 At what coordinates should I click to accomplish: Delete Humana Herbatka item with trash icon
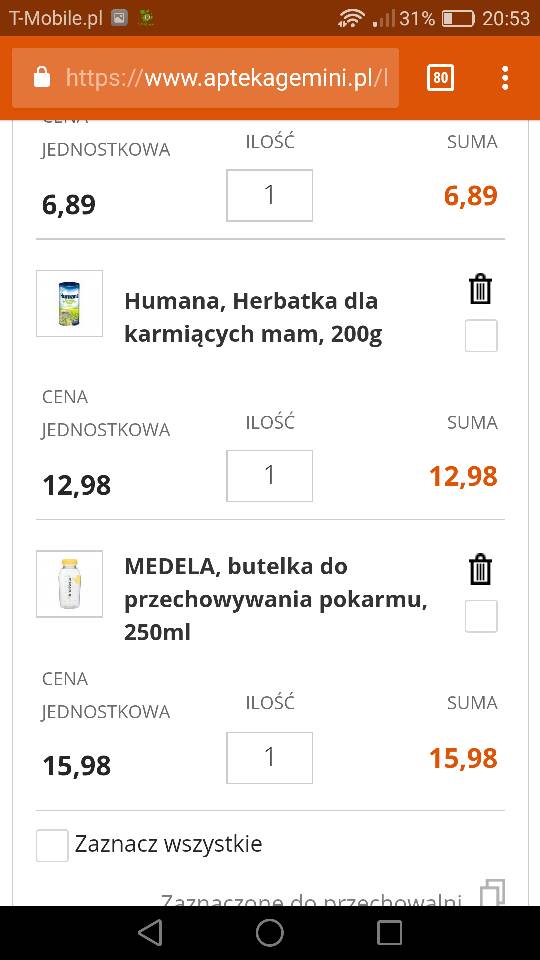click(481, 290)
